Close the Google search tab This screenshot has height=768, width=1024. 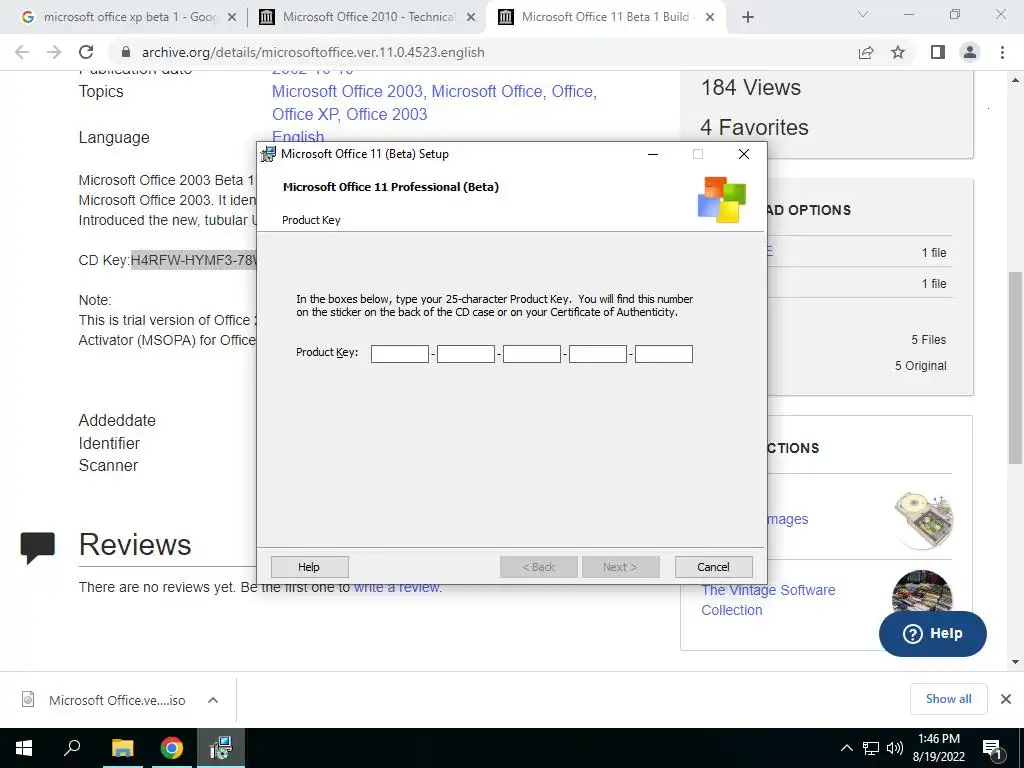coord(232,18)
